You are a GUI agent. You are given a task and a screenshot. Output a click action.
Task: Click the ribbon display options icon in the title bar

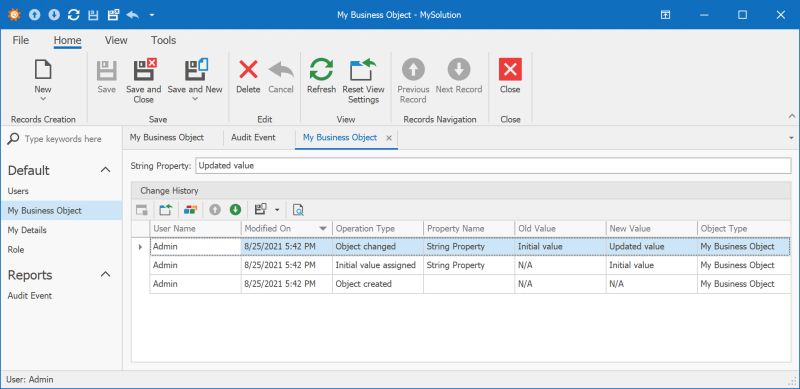[x=665, y=15]
